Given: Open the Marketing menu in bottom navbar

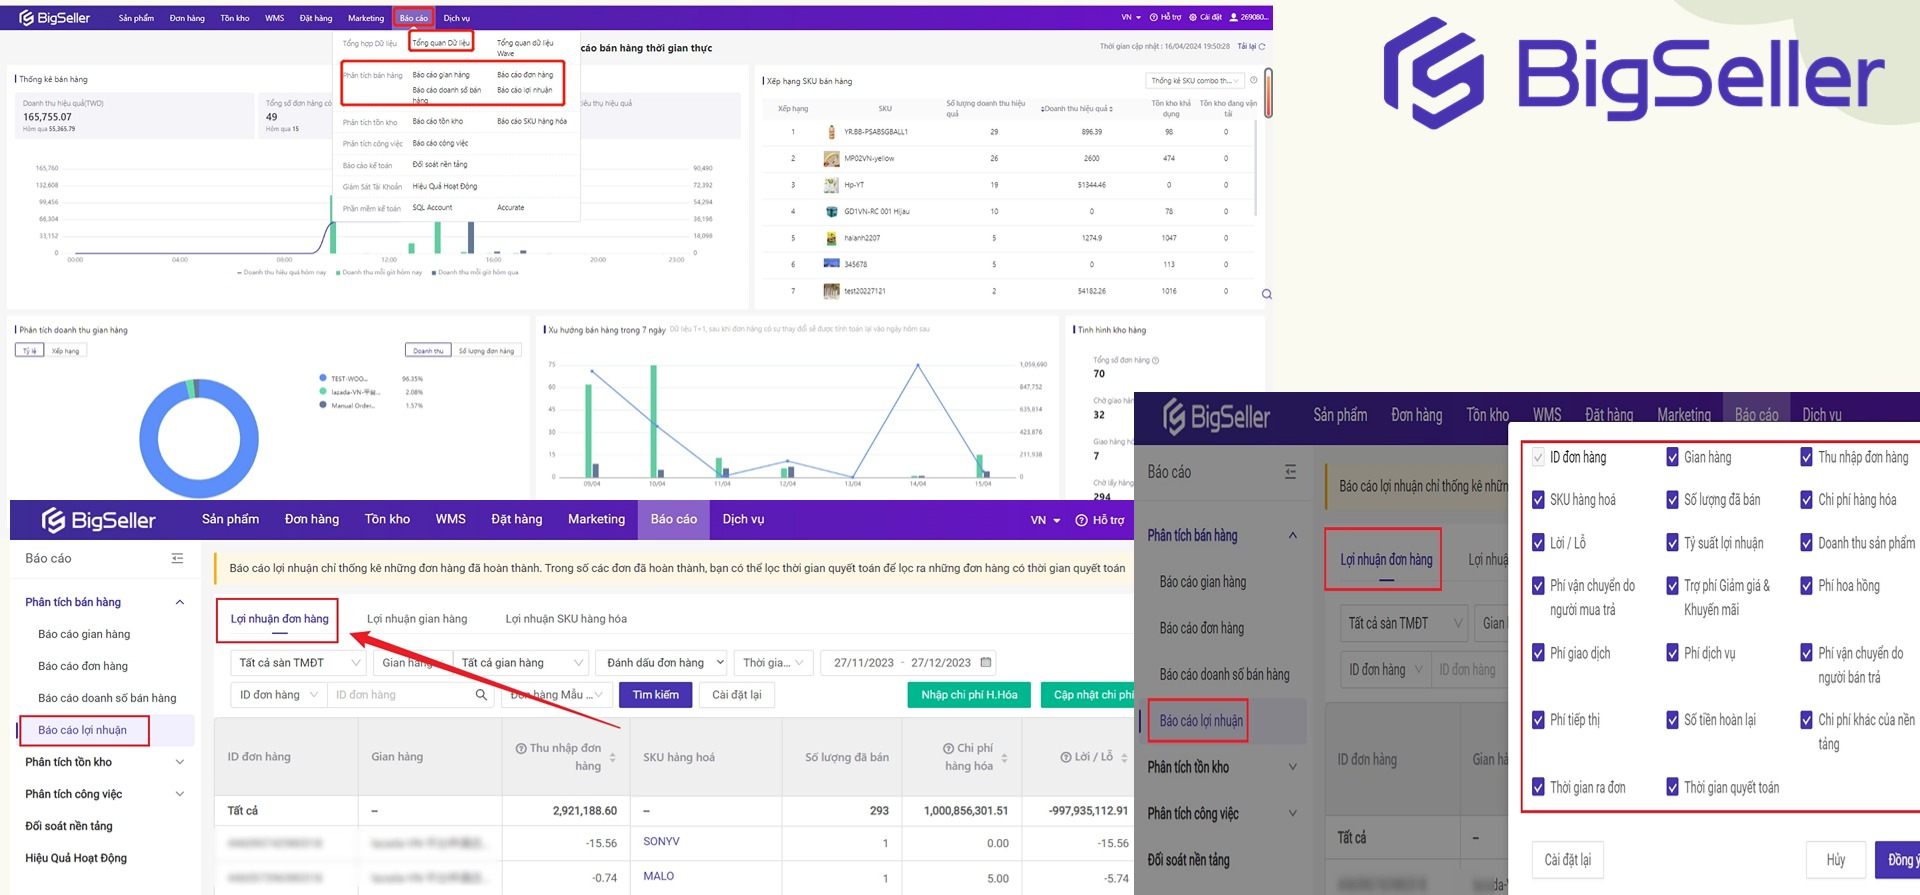Looking at the screenshot, I should [x=596, y=519].
